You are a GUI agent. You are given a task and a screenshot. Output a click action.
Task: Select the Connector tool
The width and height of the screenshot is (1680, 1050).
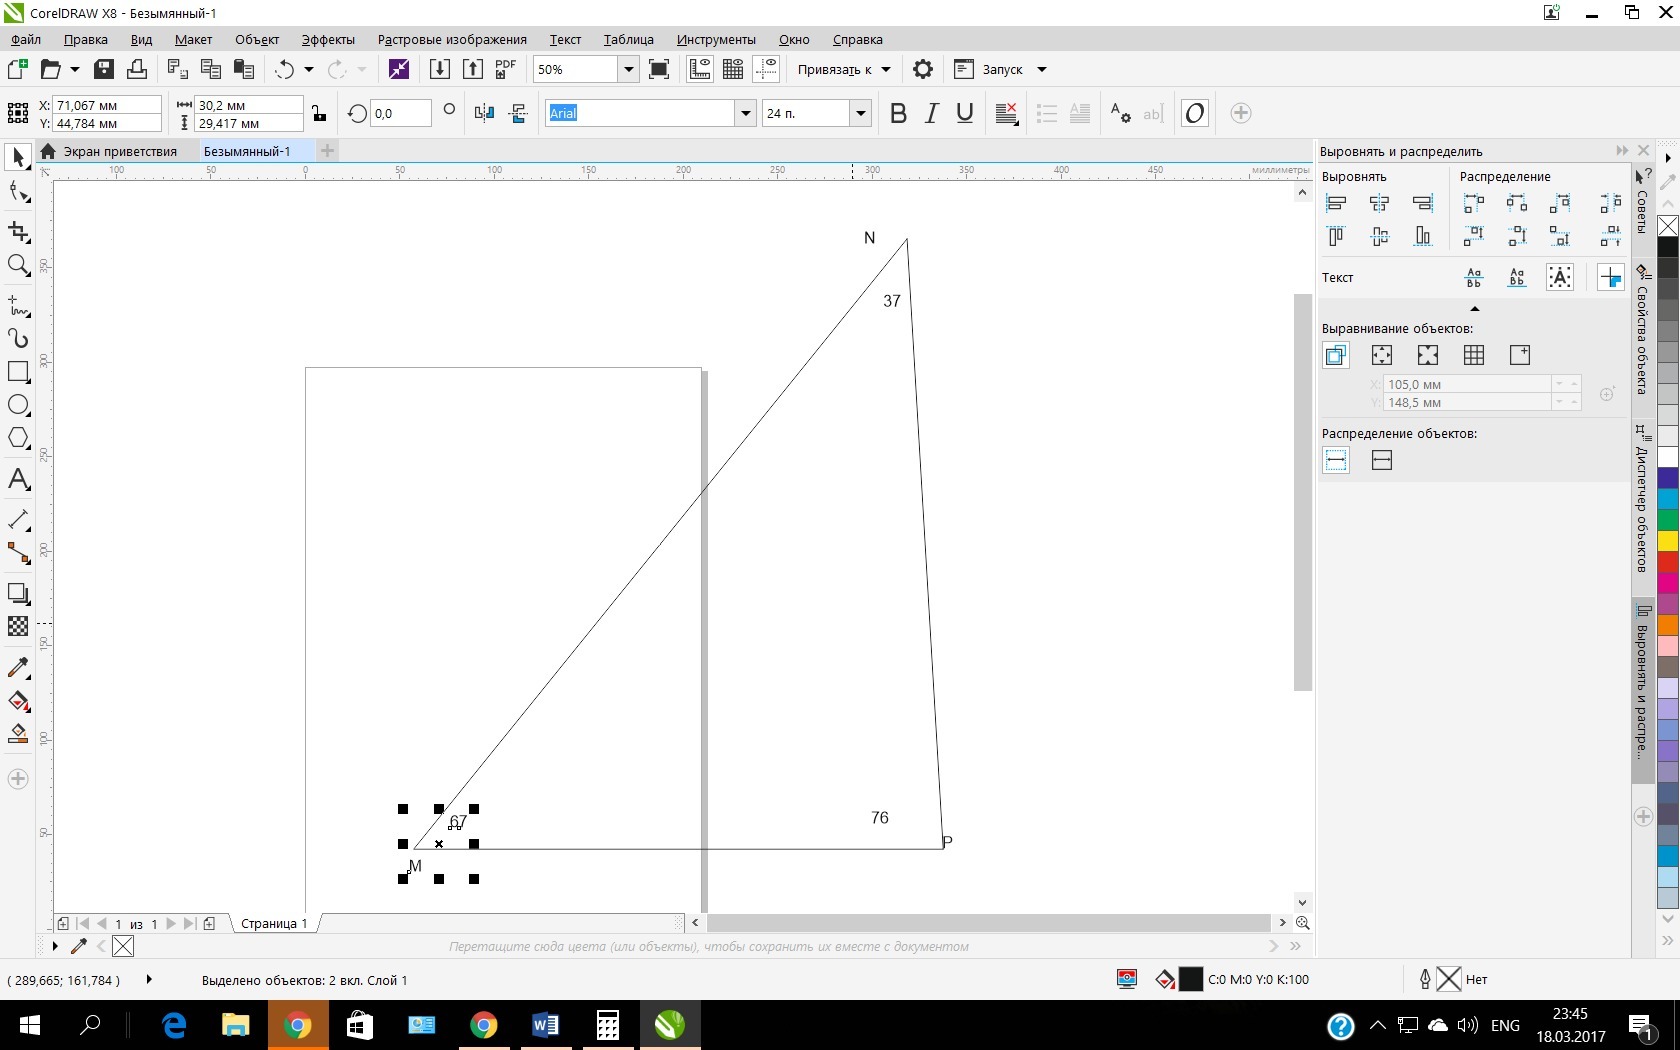click(x=18, y=553)
